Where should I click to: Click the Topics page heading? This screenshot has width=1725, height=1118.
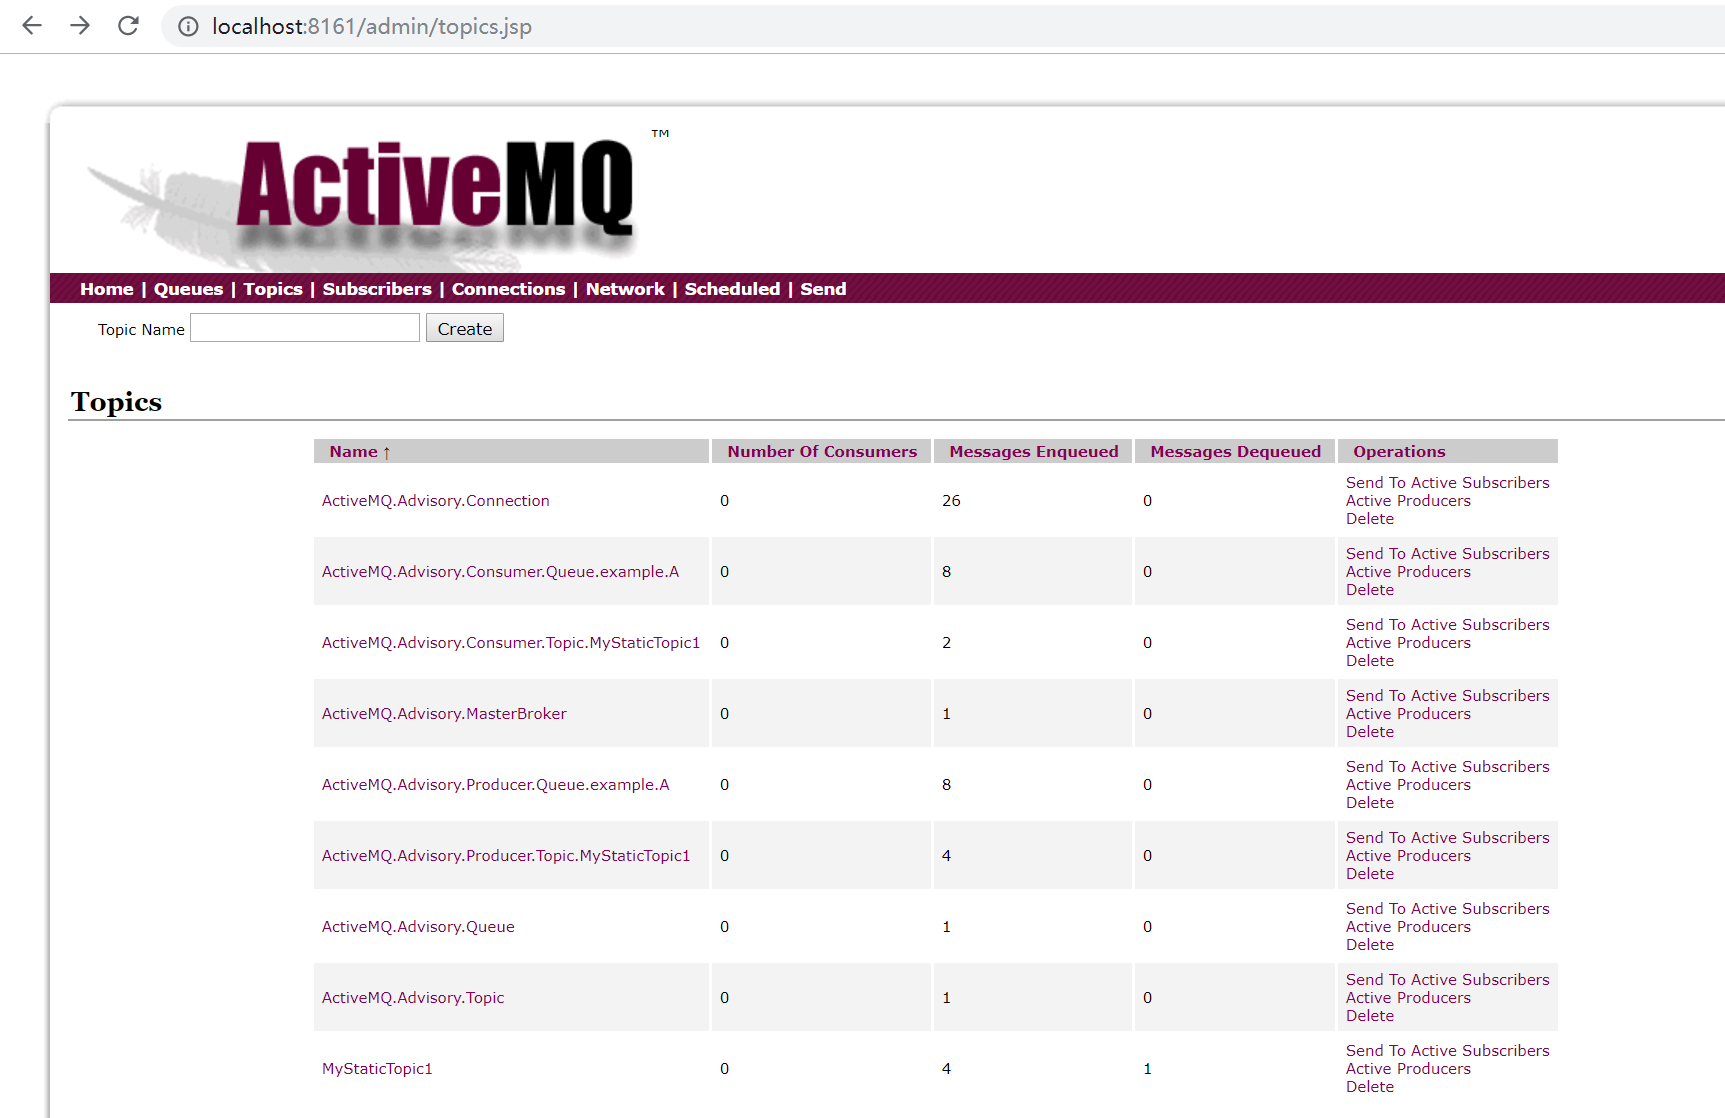pyautogui.click(x=116, y=402)
